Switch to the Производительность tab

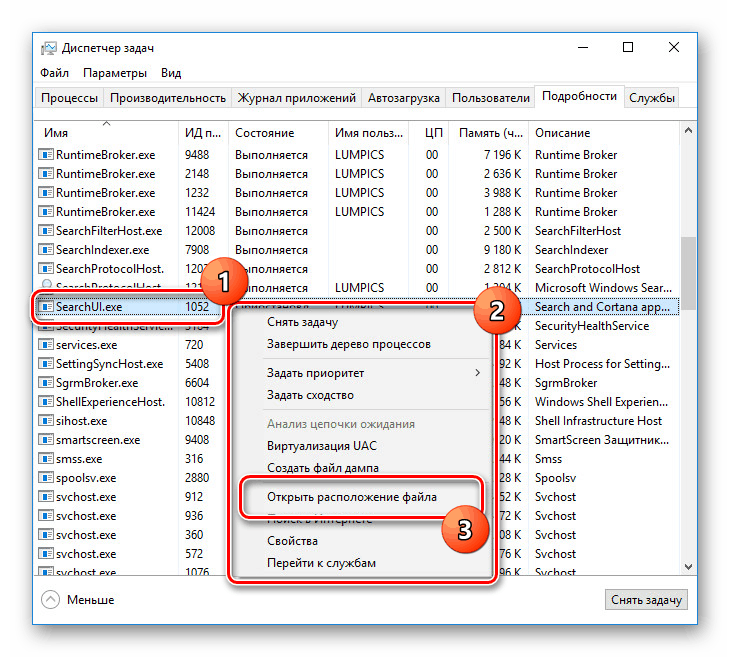coord(168,98)
